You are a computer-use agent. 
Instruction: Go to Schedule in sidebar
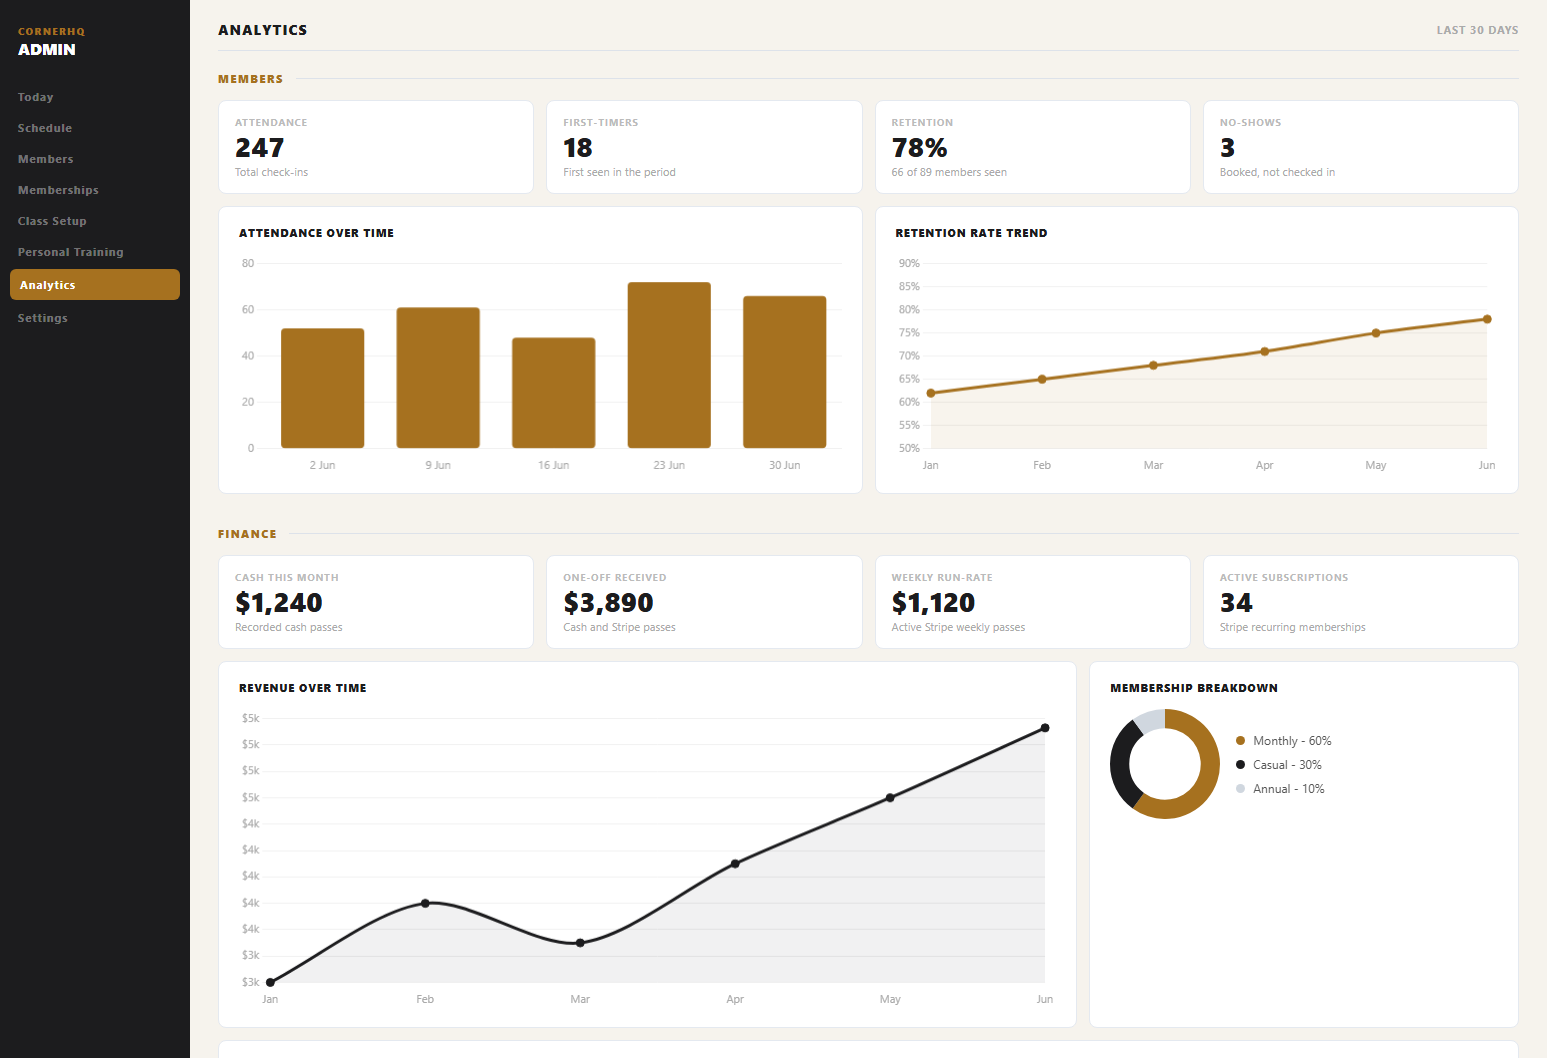[x=44, y=128]
